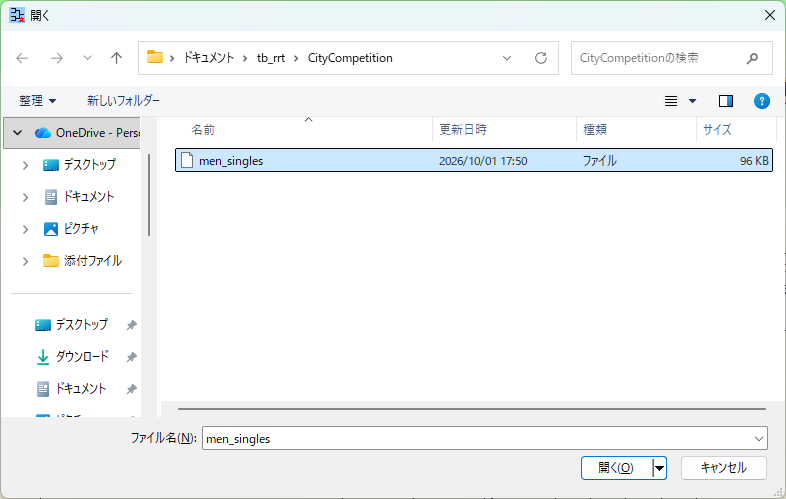Select ドキュメント under OneDrive
Viewport: 786px width, 499px height.
pos(79,197)
